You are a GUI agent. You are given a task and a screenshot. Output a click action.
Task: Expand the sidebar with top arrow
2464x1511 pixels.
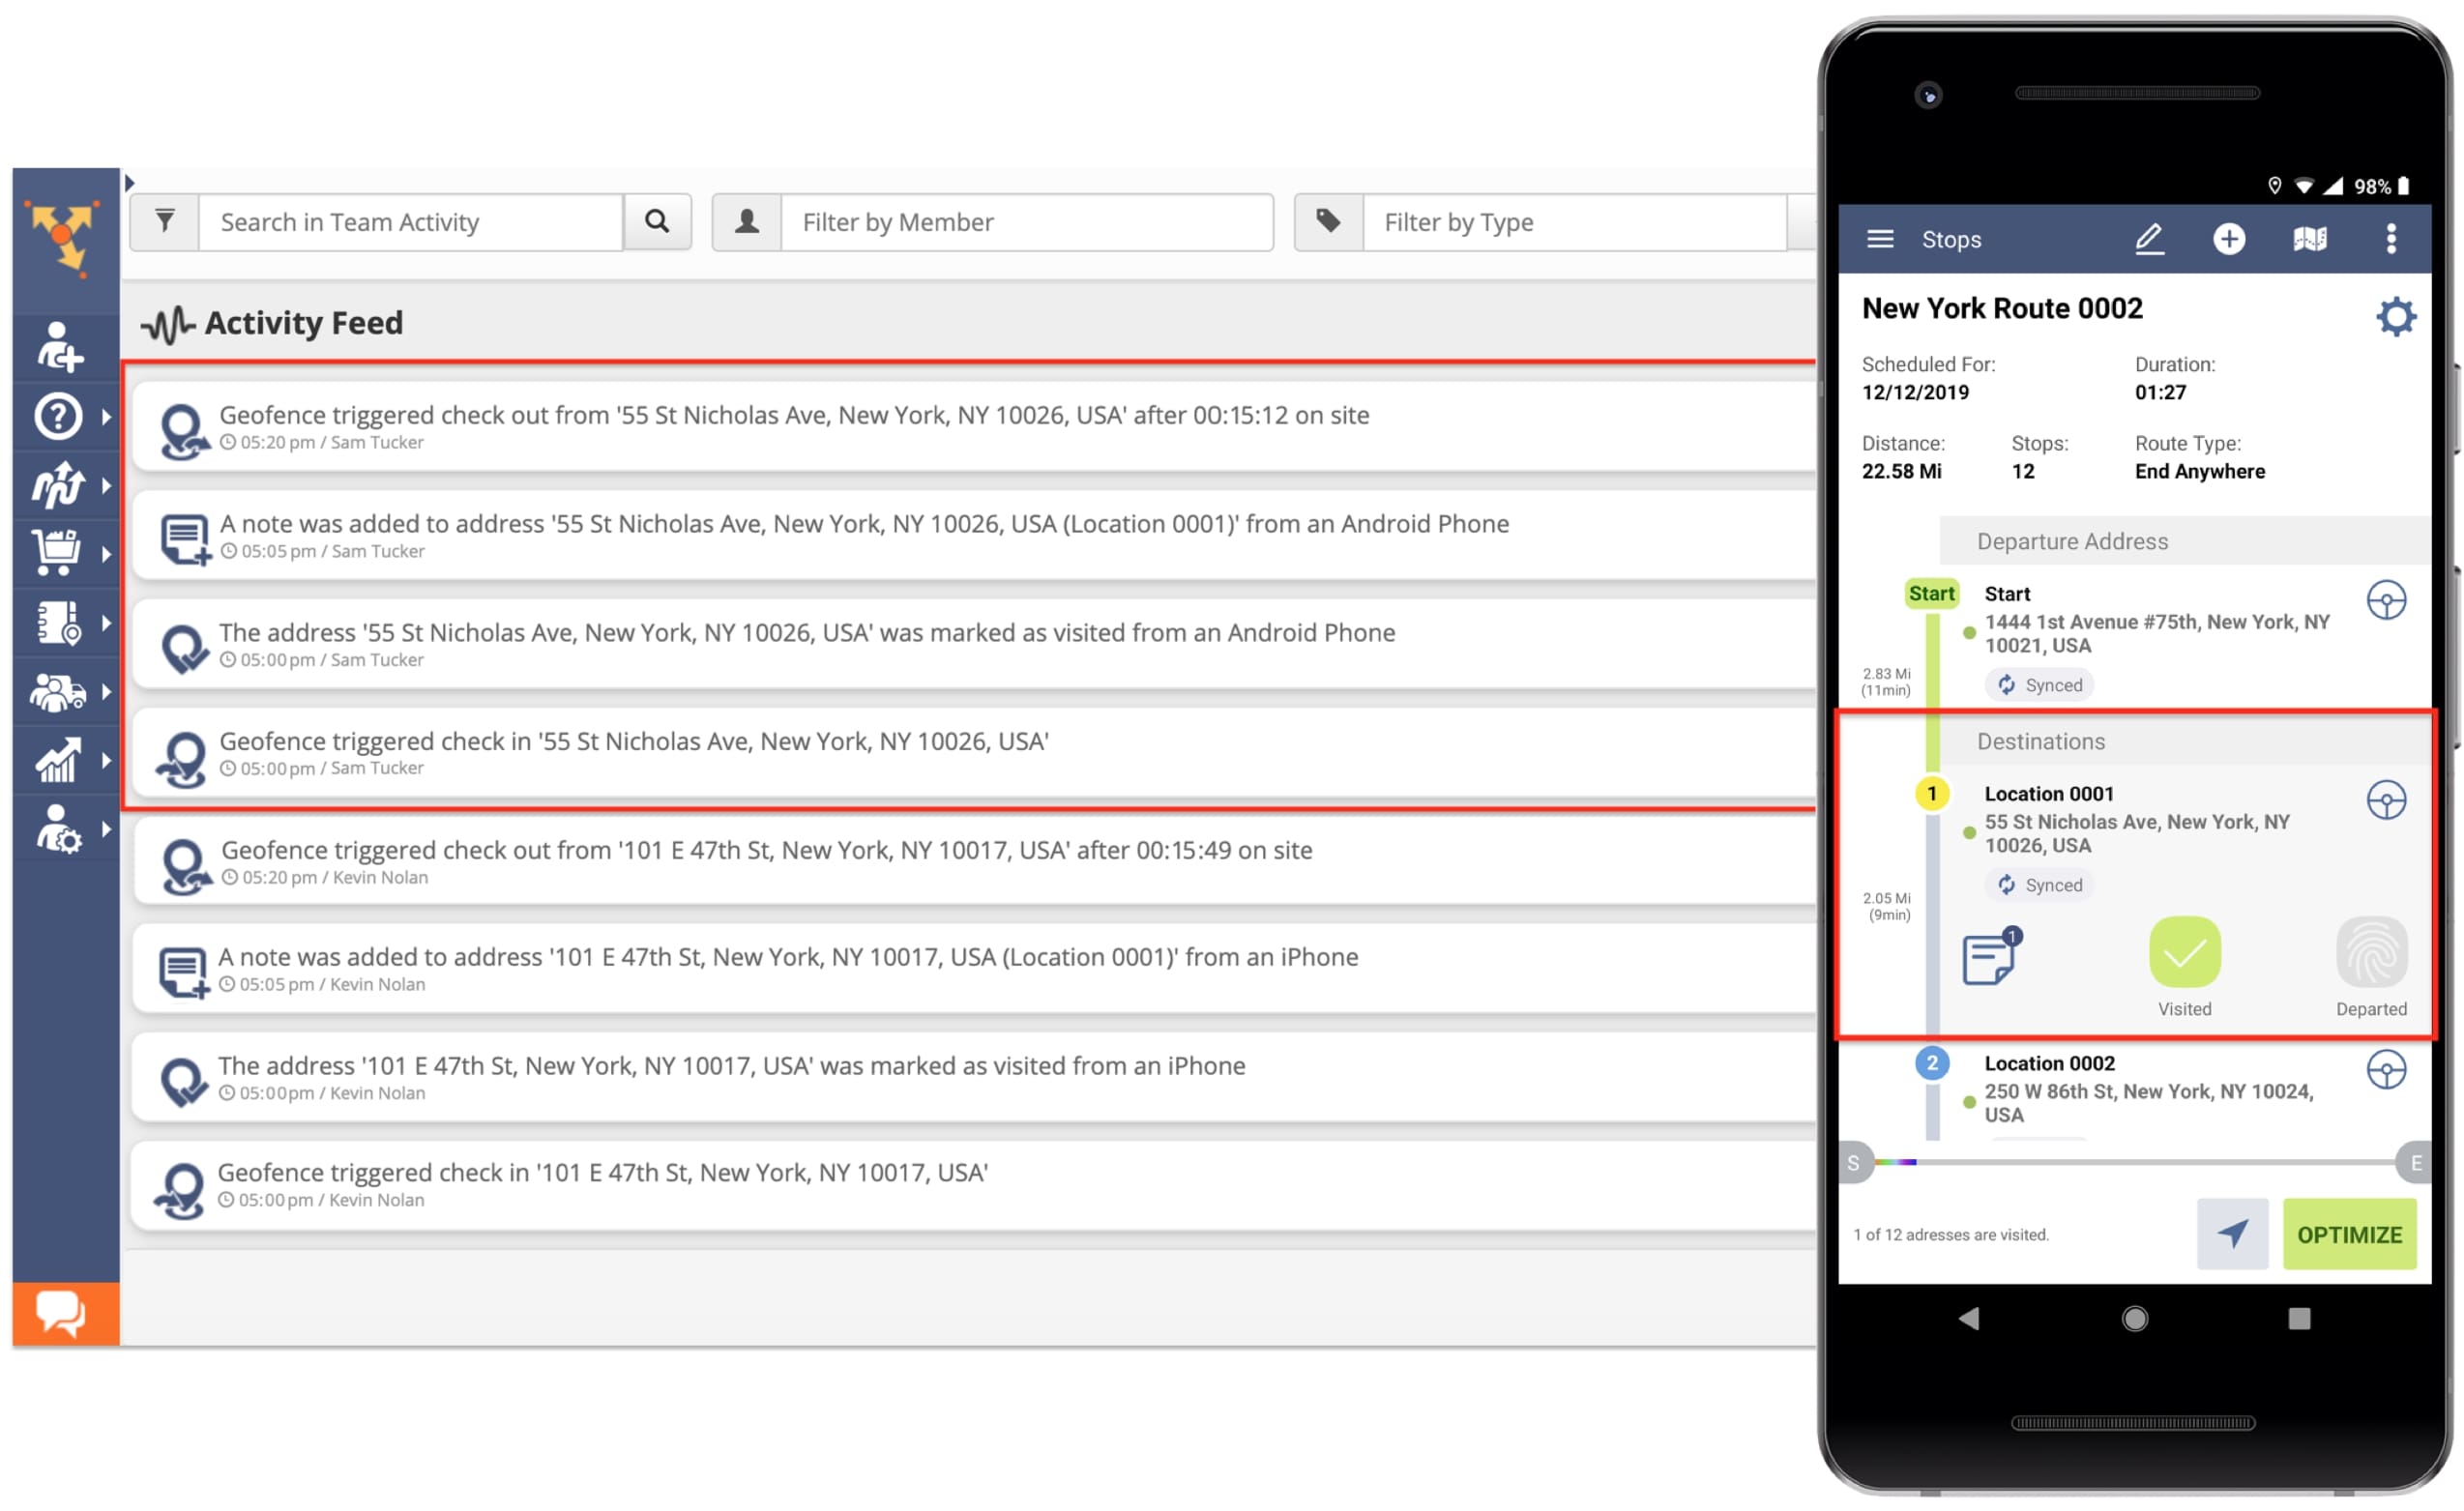(129, 183)
